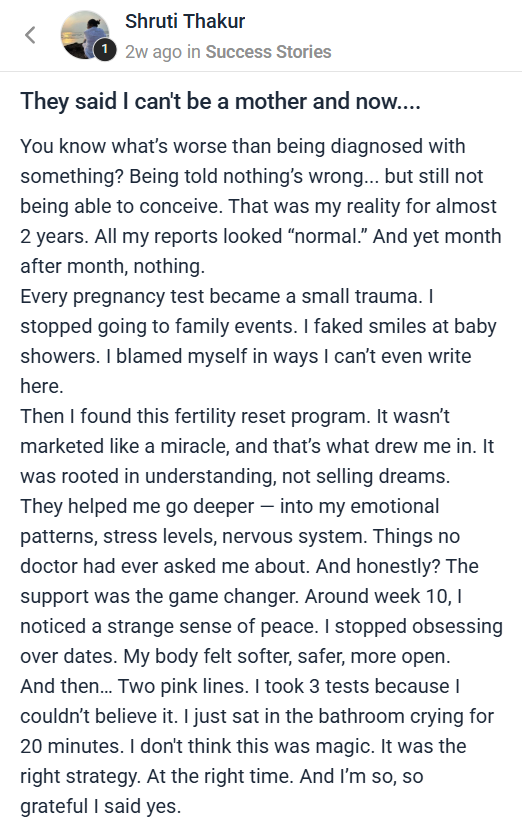This screenshot has height=821, width=522.
Task: Click the line 'support was the game changer'
Action: [241, 597]
